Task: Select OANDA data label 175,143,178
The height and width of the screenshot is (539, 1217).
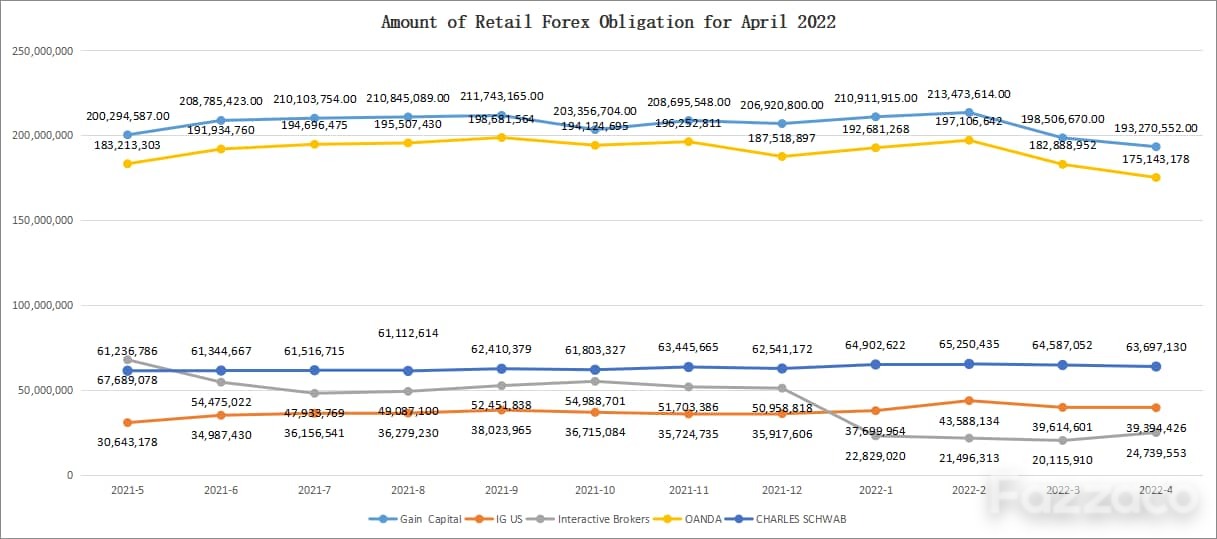Action: point(1156,158)
